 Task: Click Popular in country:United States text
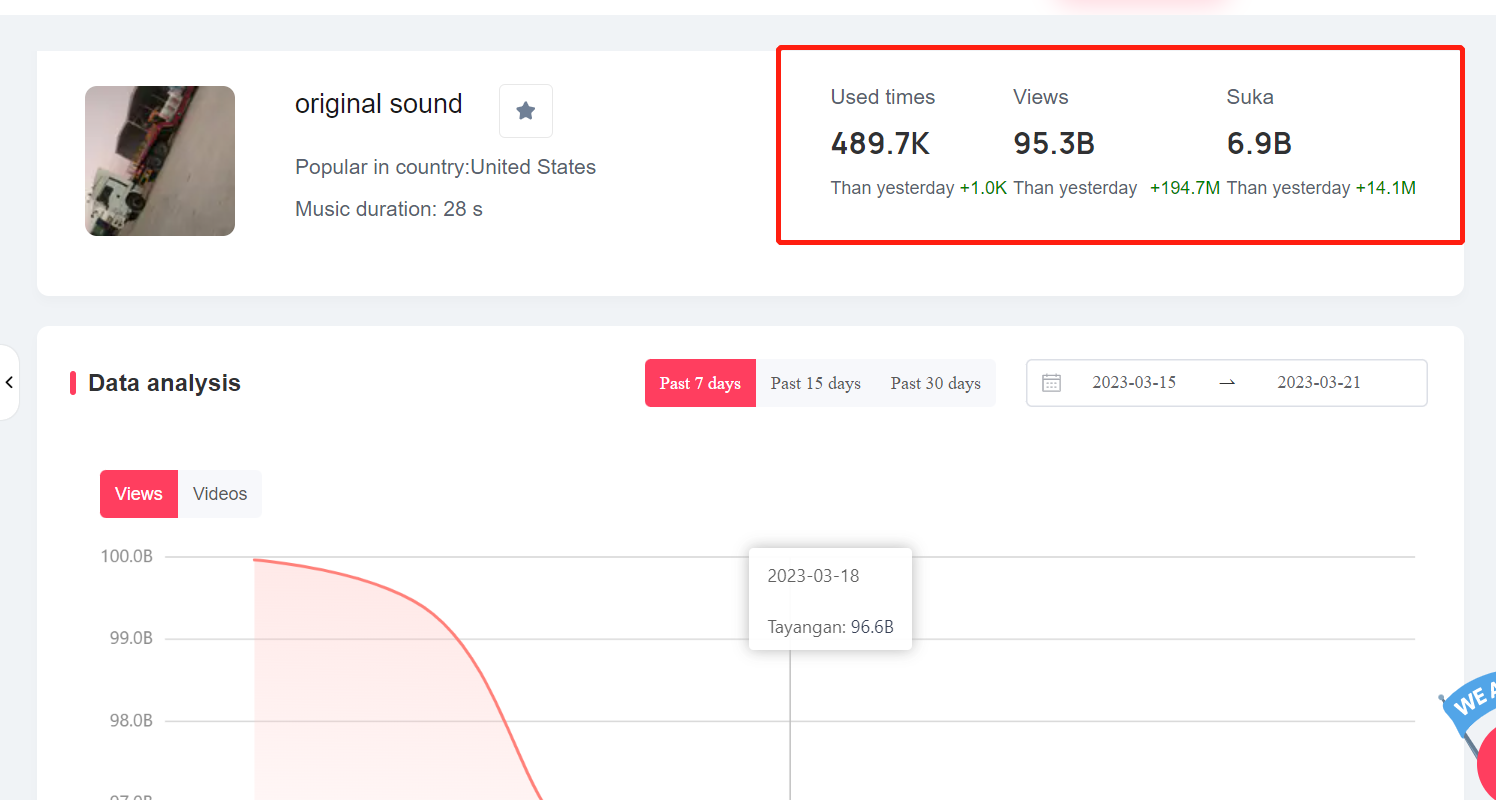point(446,167)
